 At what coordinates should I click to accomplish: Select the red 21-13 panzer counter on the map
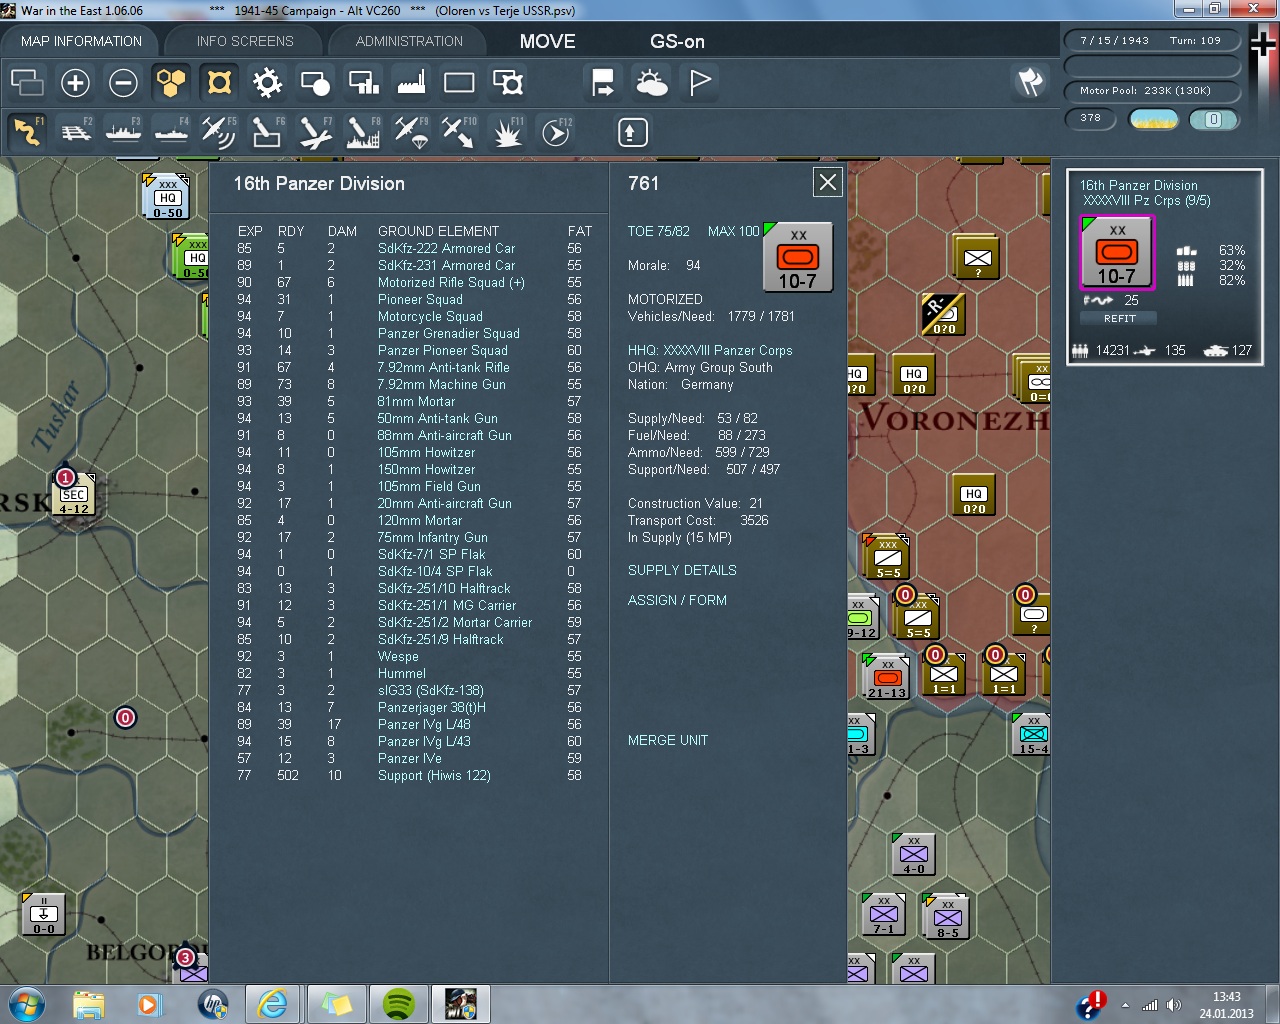(x=886, y=676)
